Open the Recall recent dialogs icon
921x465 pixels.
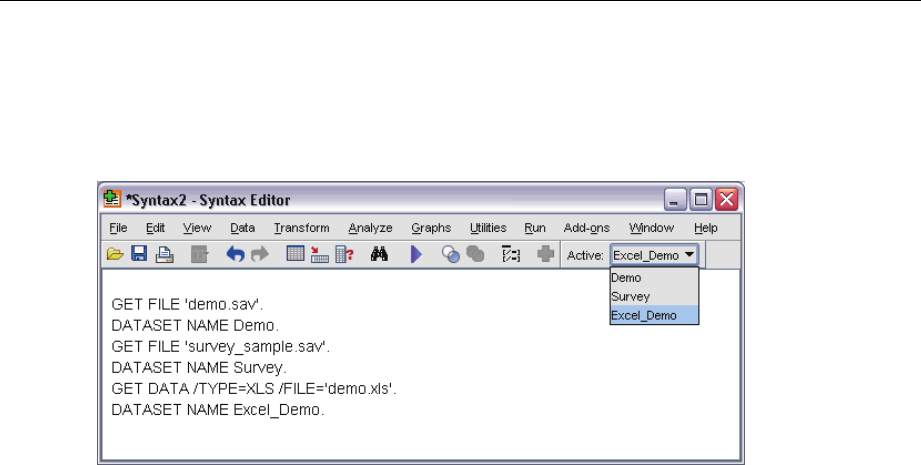[x=199, y=254]
